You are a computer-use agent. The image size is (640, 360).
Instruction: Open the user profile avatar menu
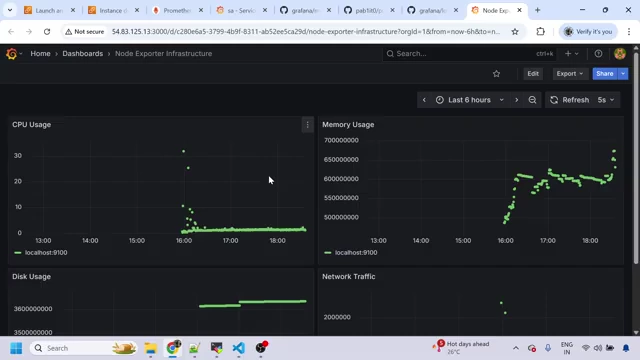[x=620, y=53]
